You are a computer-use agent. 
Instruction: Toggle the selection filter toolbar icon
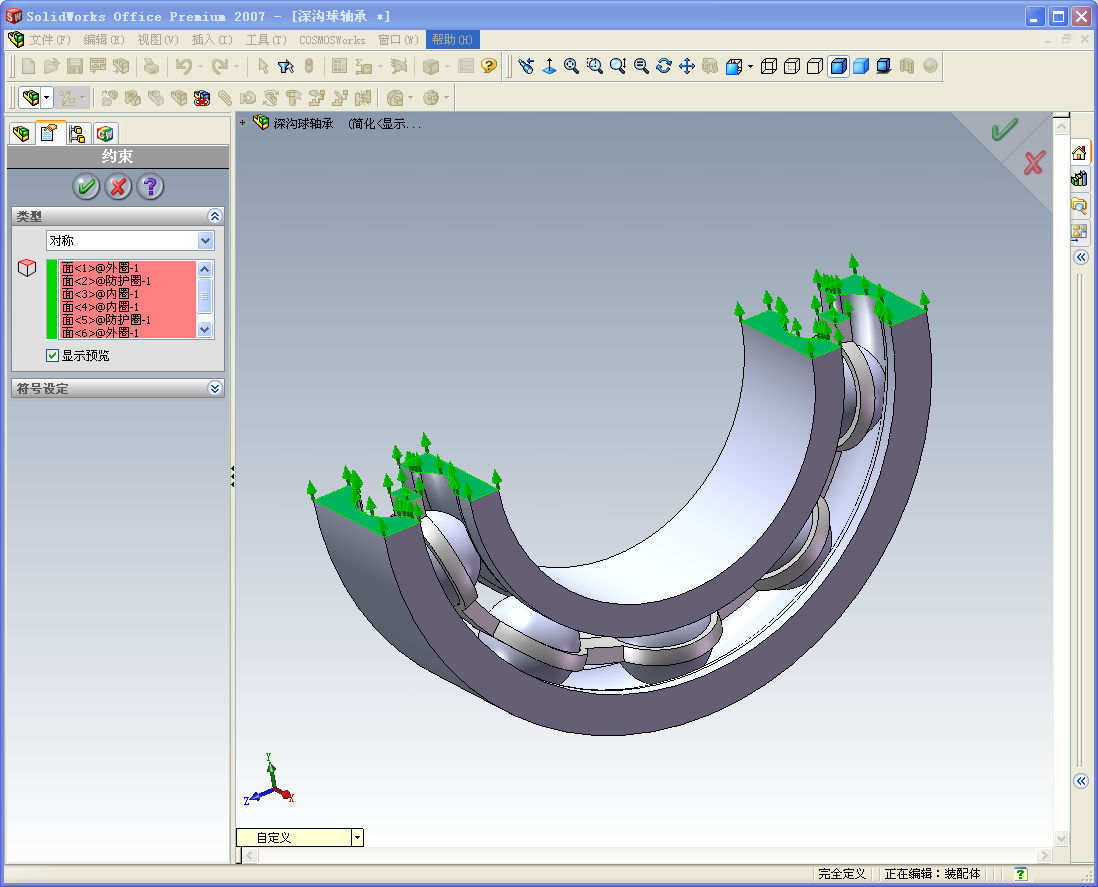point(285,67)
